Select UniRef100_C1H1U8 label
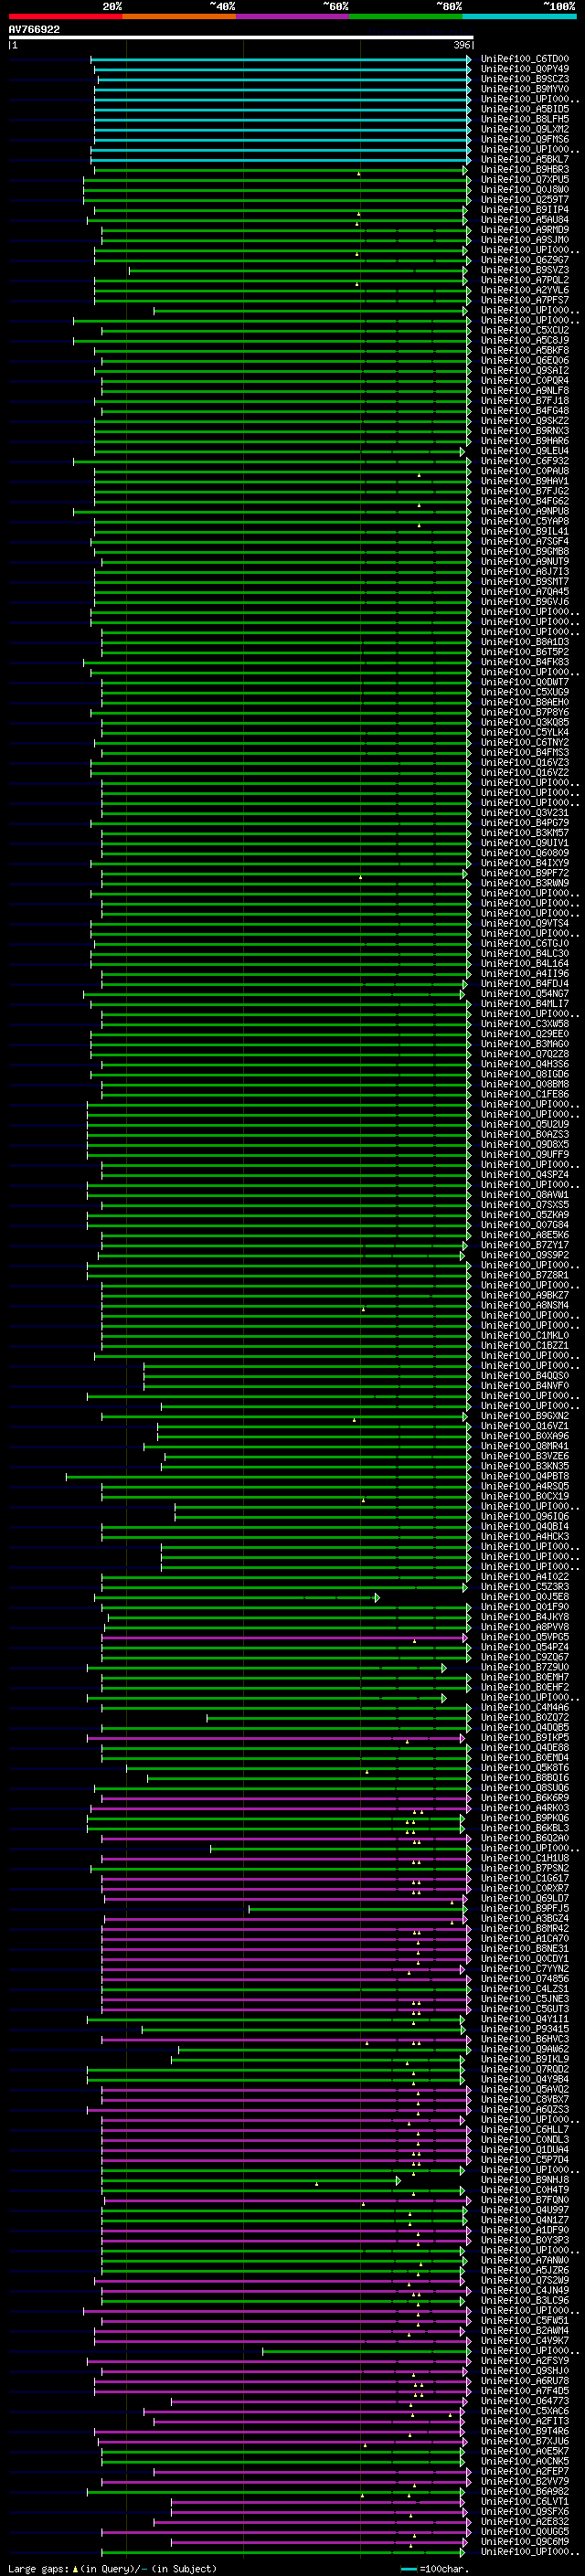The height and width of the screenshot is (2576, 585). pyautogui.click(x=524, y=1858)
